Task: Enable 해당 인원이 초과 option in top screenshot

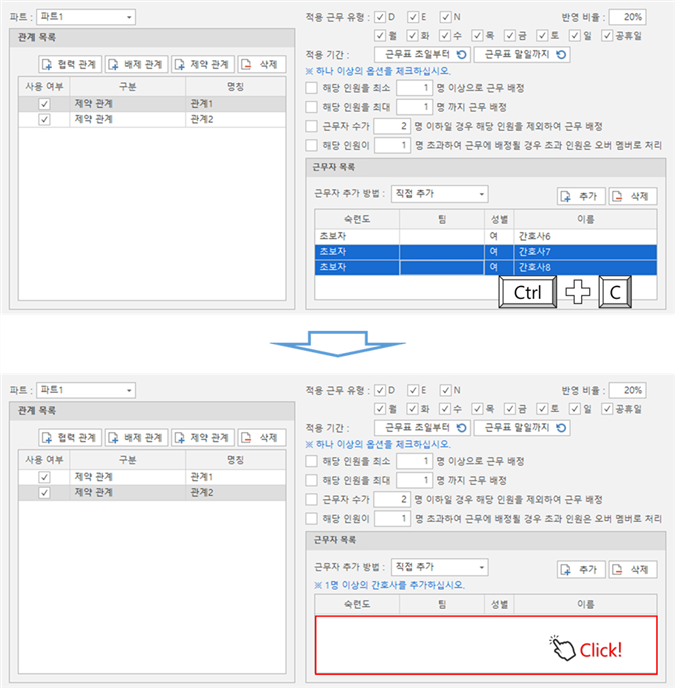Action: pyautogui.click(x=312, y=145)
